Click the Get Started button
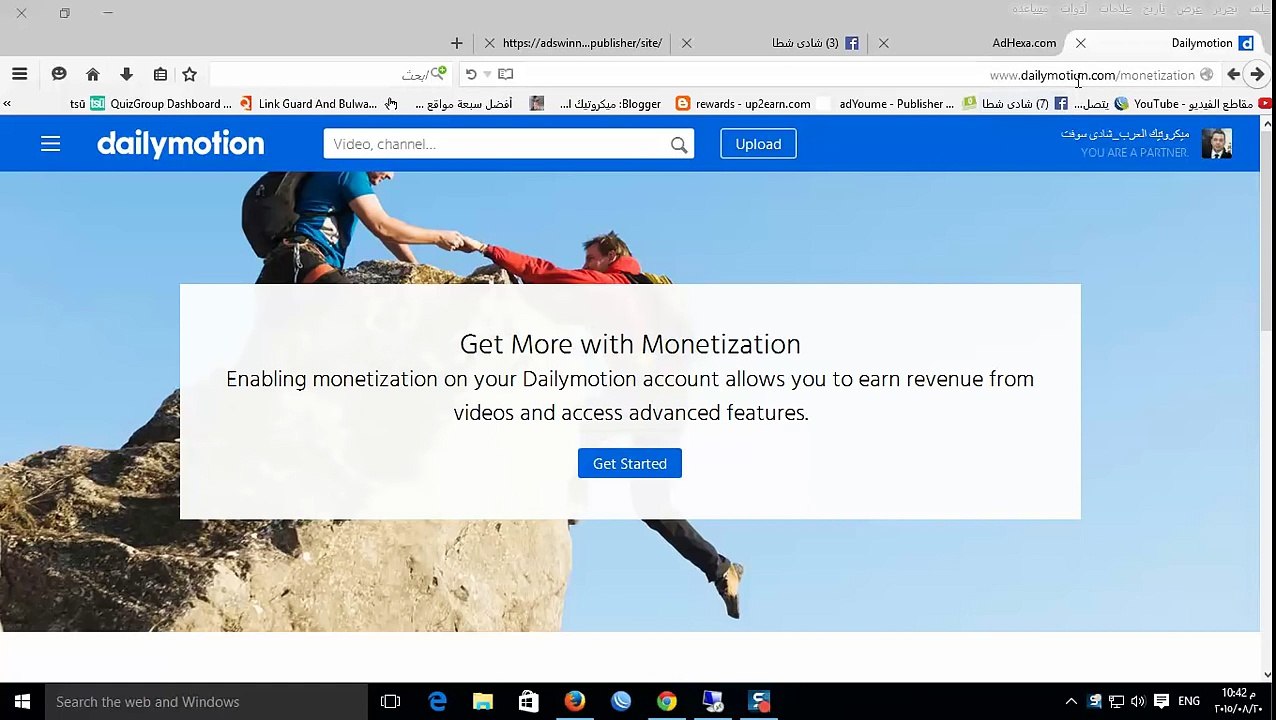This screenshot has height=720, width=1276. (x=630, y=463)
